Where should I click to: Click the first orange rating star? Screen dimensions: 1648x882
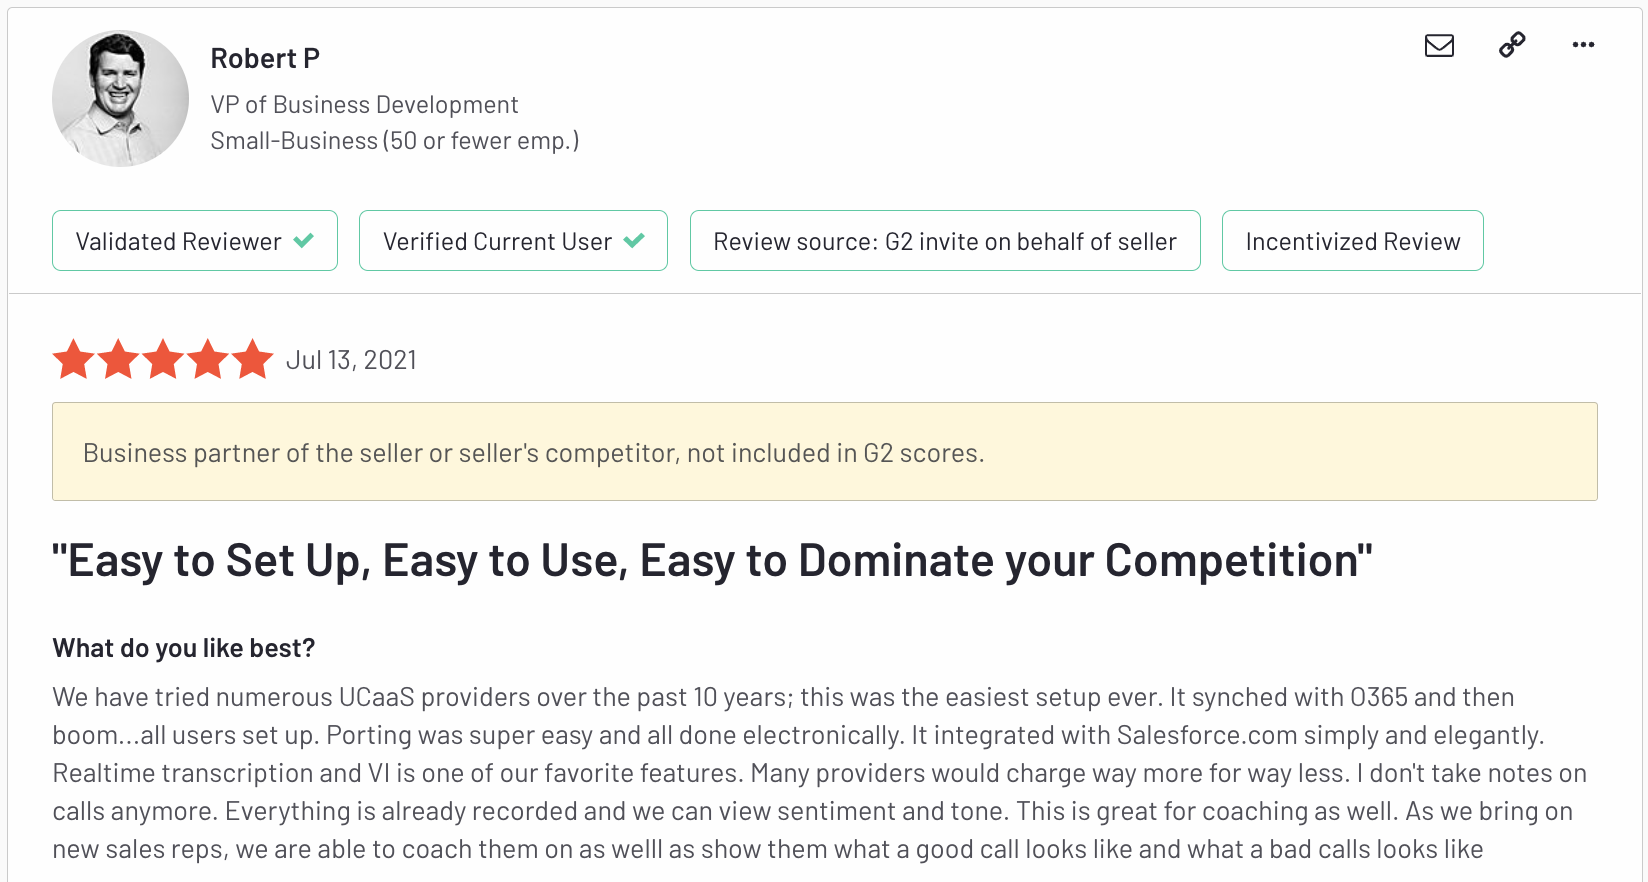click(x=74, y=359)
